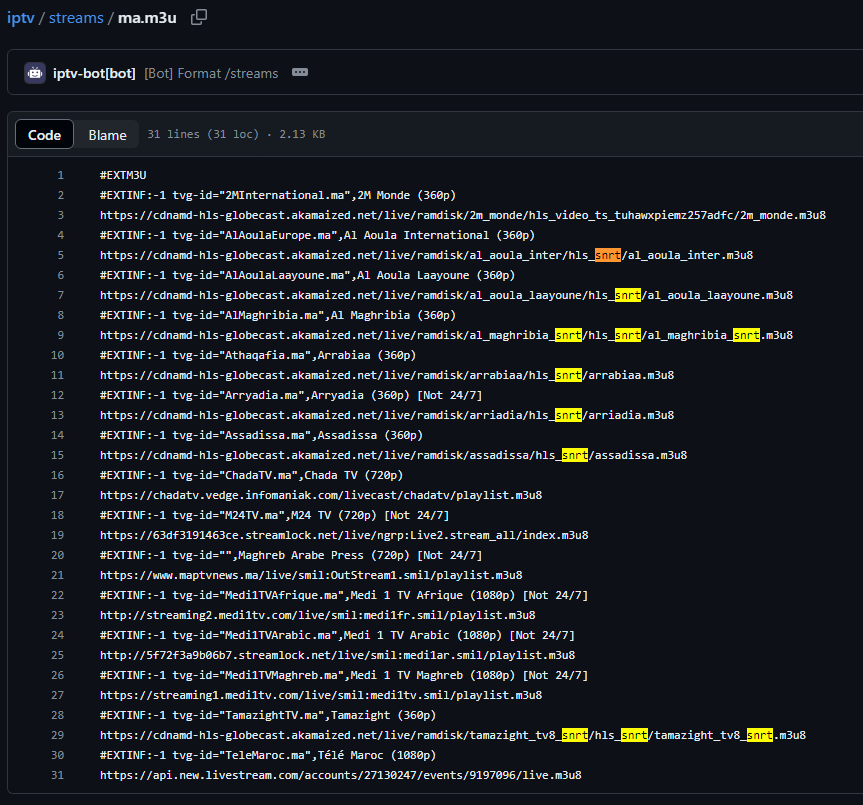Select line number 31

[57, 775]
